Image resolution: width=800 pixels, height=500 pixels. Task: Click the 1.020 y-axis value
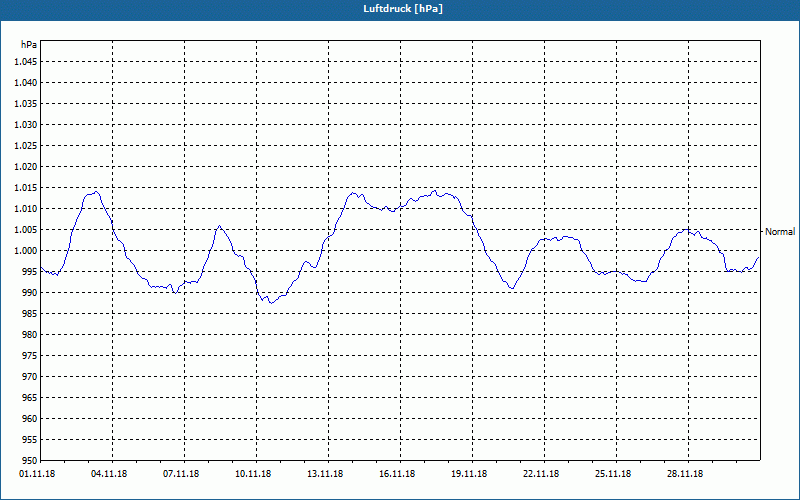tap(26, 166)
